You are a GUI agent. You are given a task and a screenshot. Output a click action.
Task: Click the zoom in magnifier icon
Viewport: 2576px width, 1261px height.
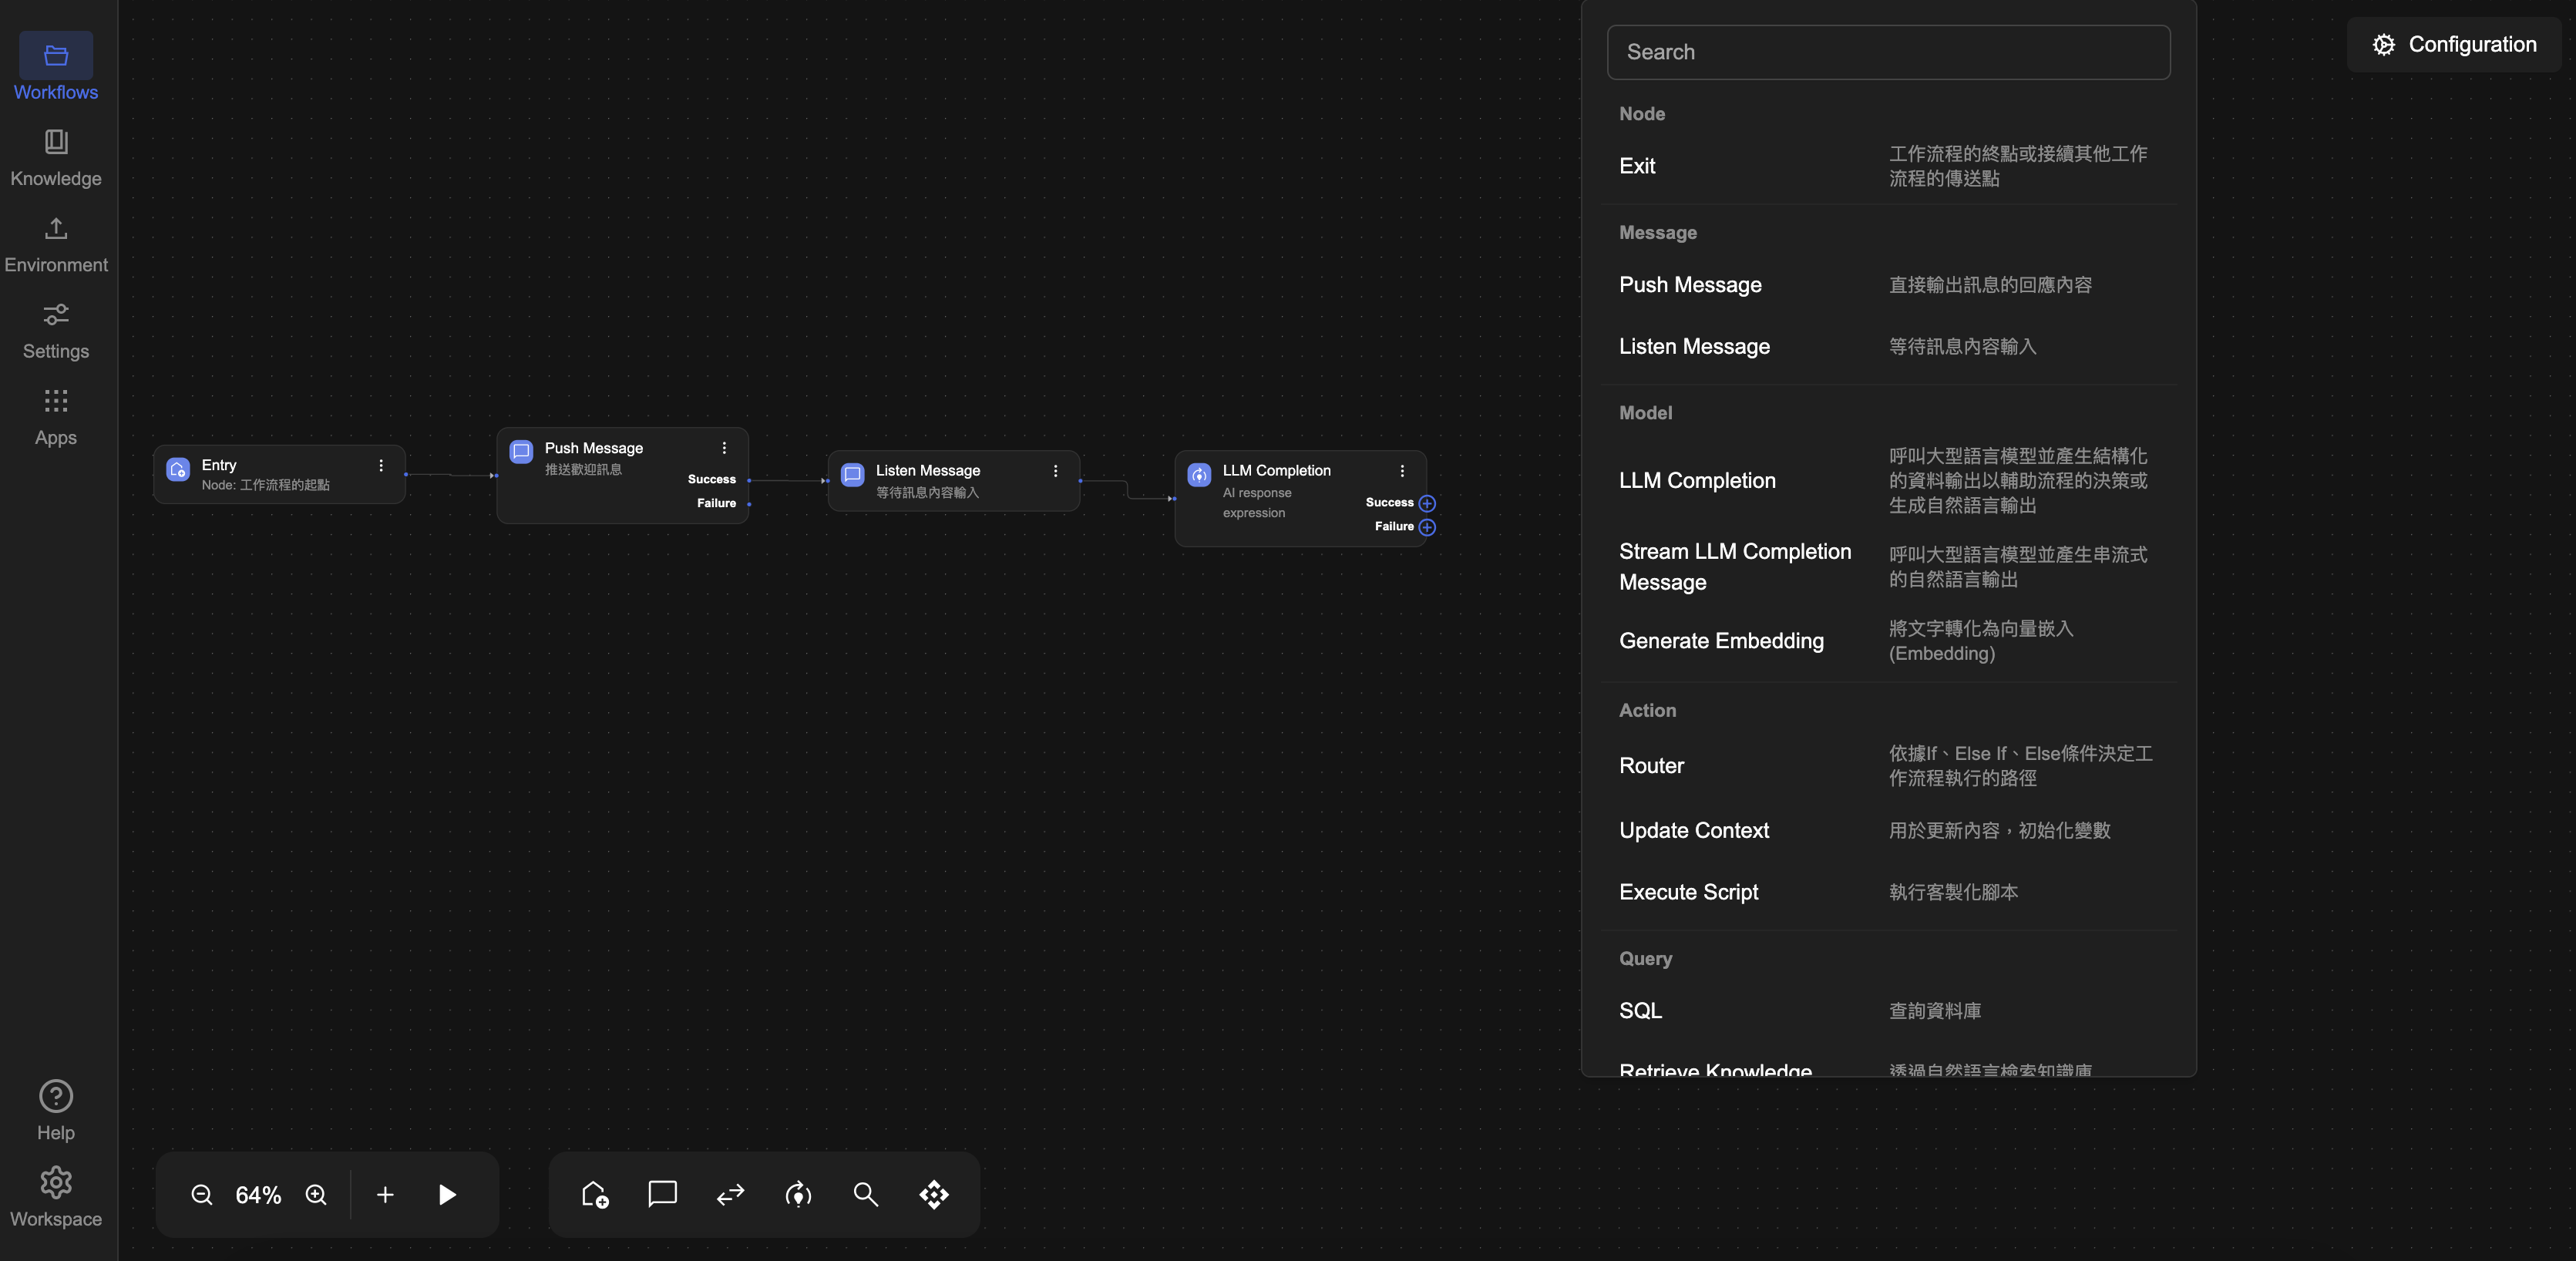click(x=316, y=1194)
